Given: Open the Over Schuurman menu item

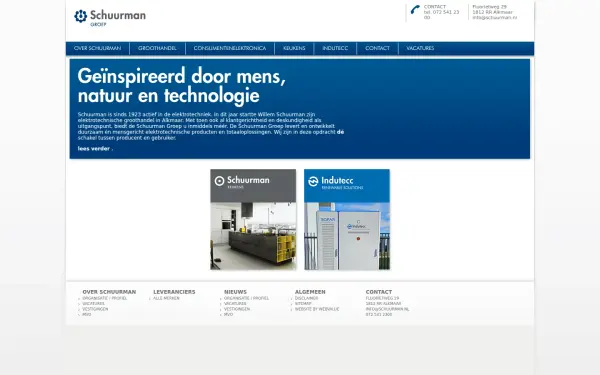Looking at the screenshot, I should click(97, 48).
